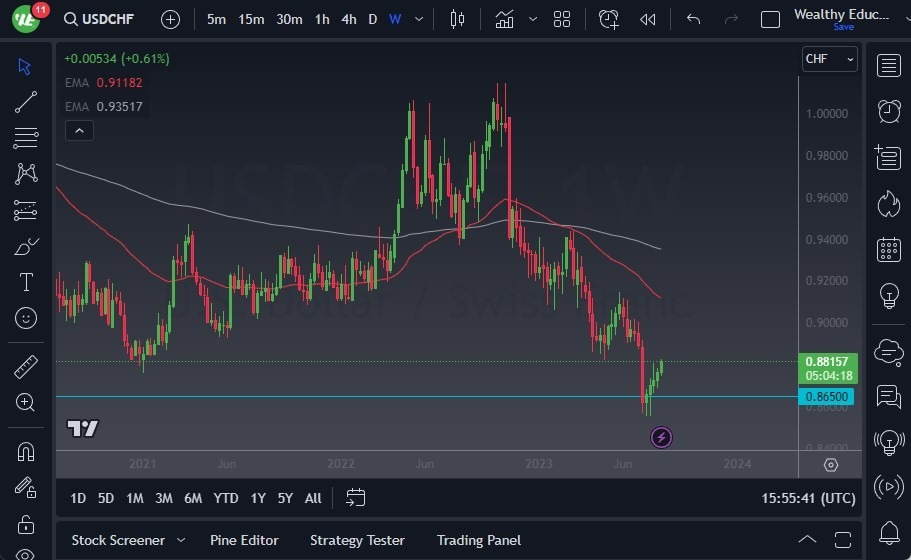The height and width of the screenshot is (560, 911).
Task: Open the Fibonacci retracement tool group
Action: (26, 138)
